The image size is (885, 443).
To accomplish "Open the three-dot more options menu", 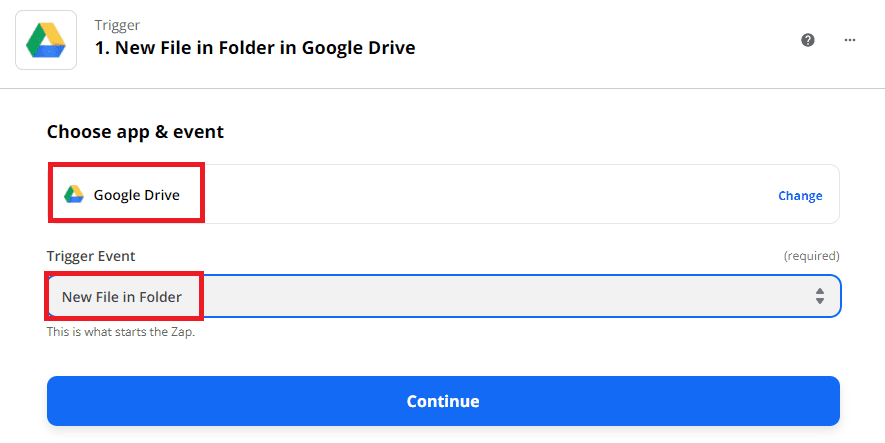I will (850, 40).
